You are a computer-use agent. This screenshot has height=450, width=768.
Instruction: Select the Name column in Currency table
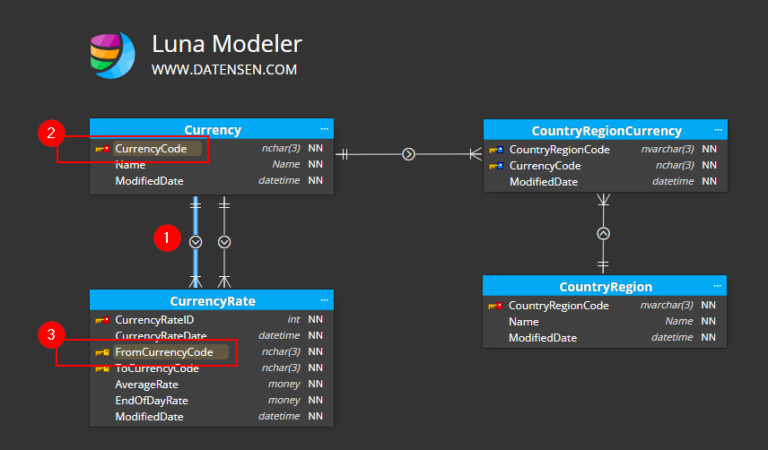tap(212, 165)
